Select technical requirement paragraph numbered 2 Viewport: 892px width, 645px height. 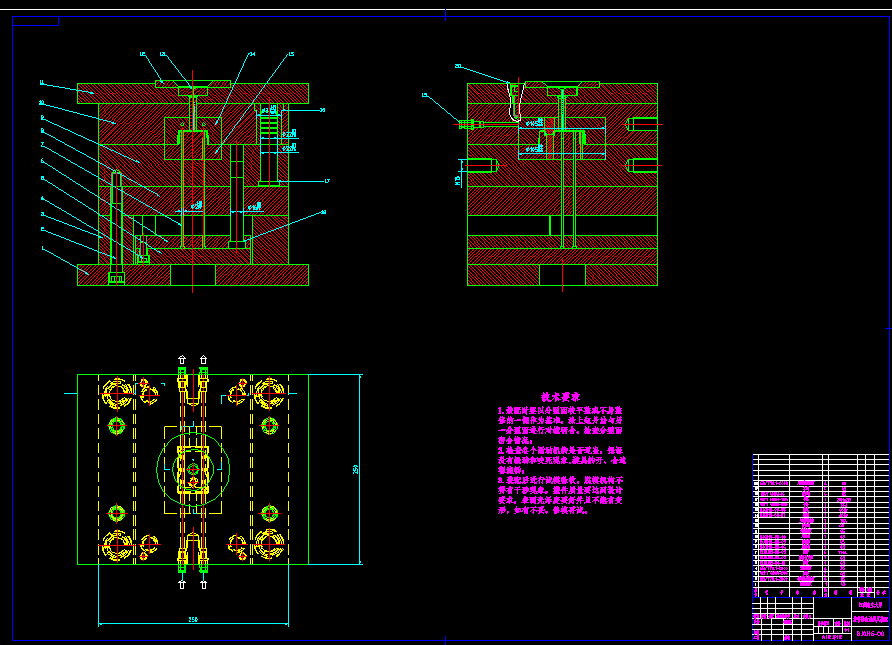click(x=562, y=460)
